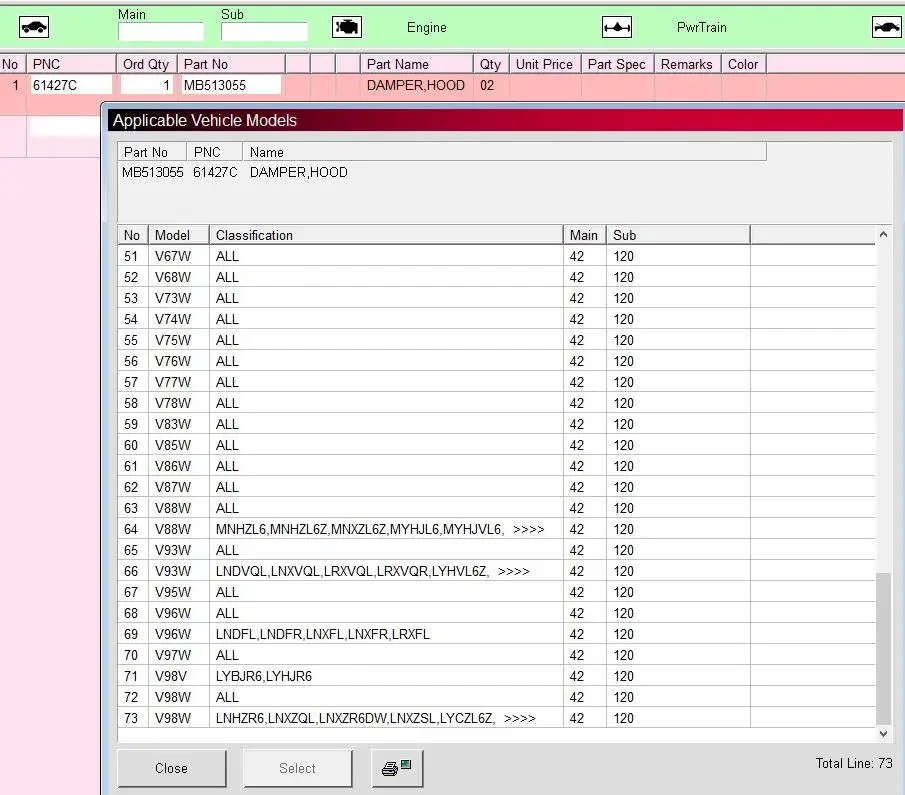Click the Qty value 02 in parts row
Viewport: 905px width, 795px height.
[487, 85]
